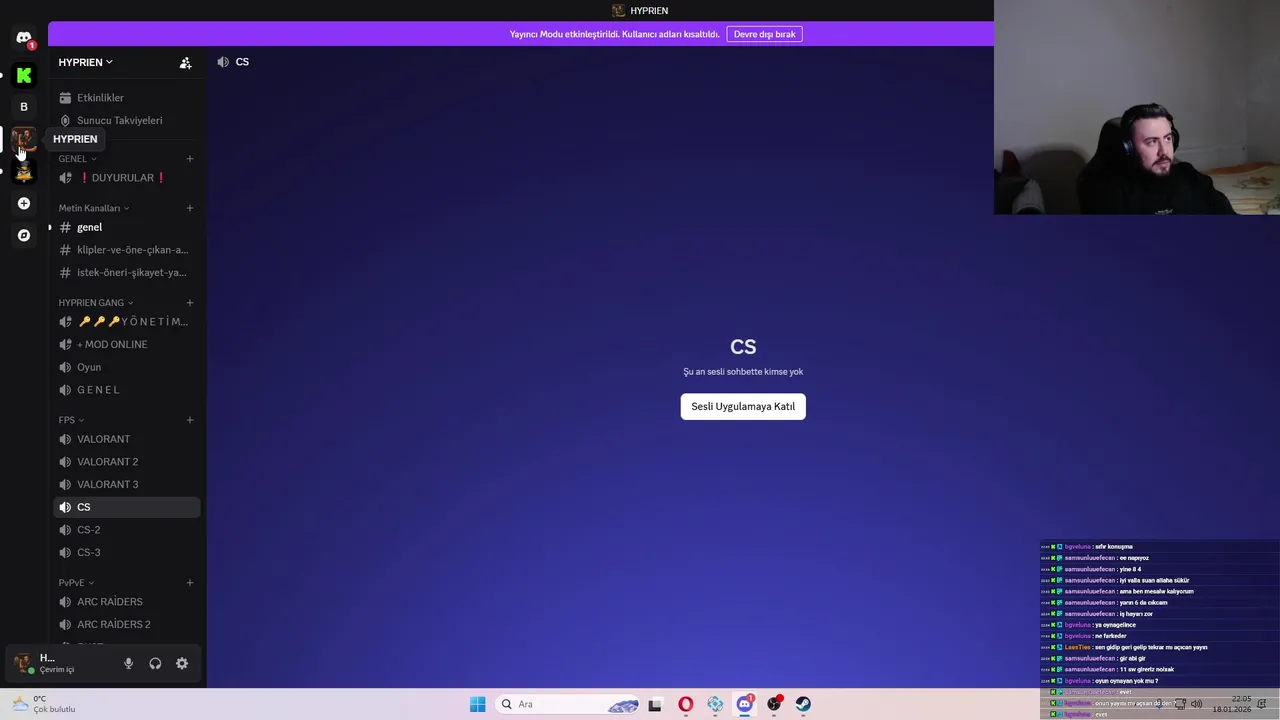Invite people to the HYPRIEN server

185,62
